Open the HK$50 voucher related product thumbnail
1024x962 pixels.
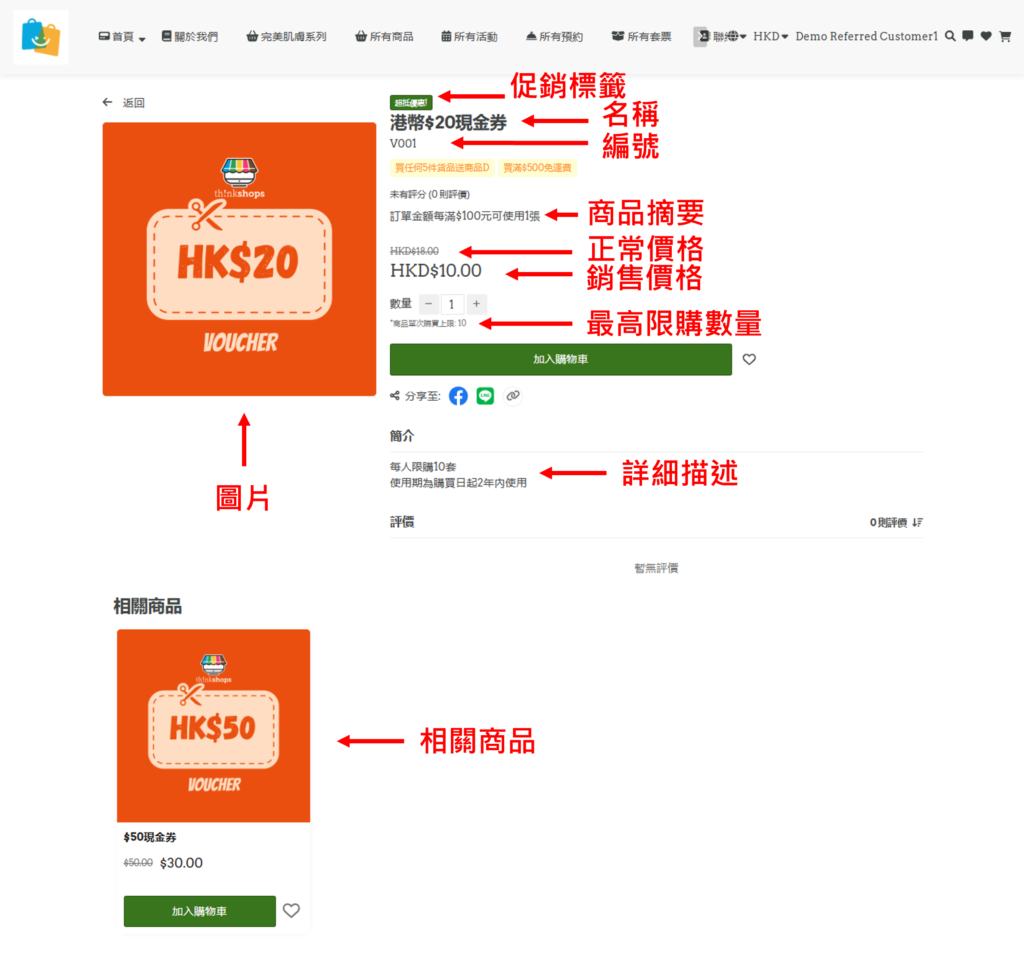pyautogui.click(x=213, y=725)
